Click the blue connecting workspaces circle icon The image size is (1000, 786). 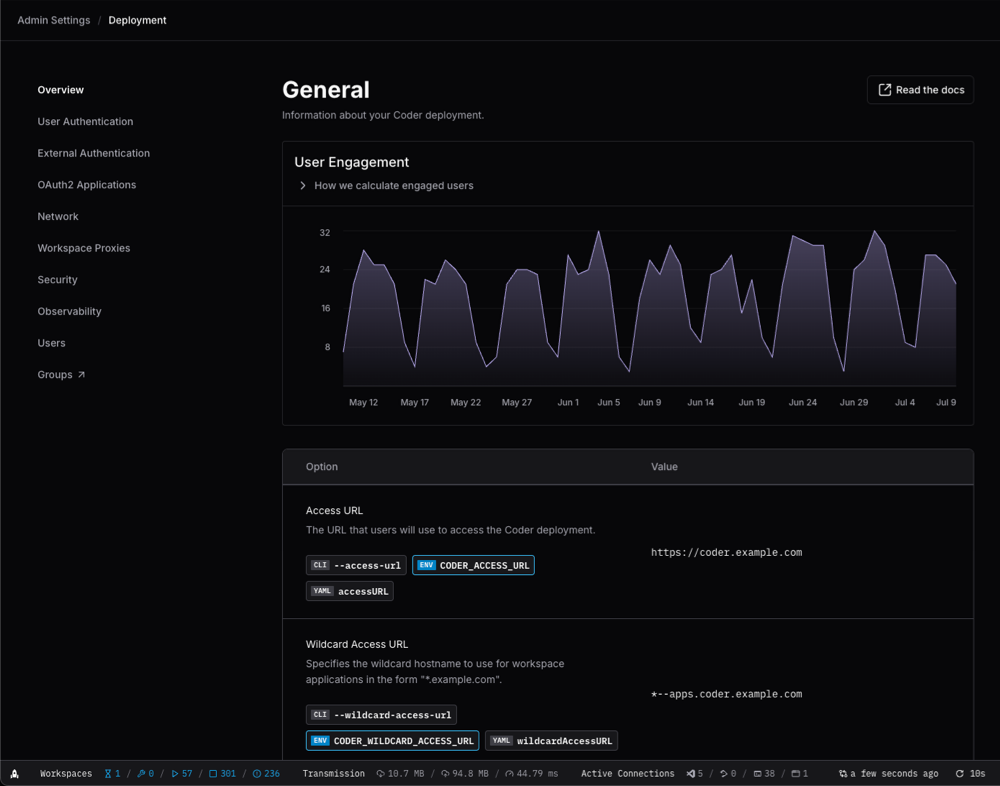point(255,773)
